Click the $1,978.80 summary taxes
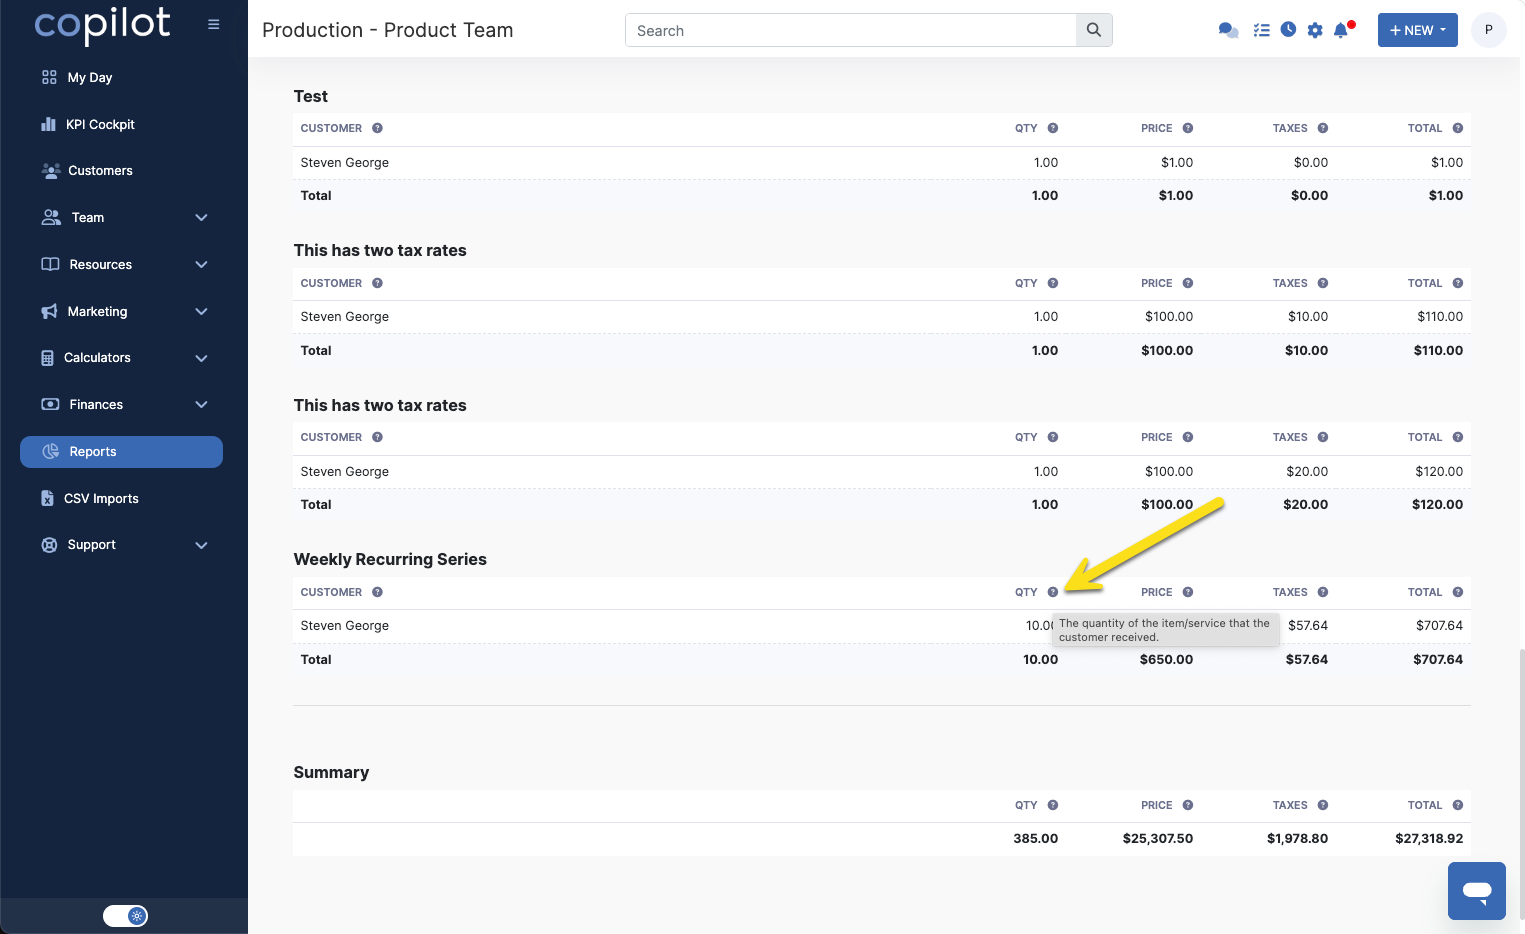Viewport: 1525px width, 934px height. pos(1297,838)
